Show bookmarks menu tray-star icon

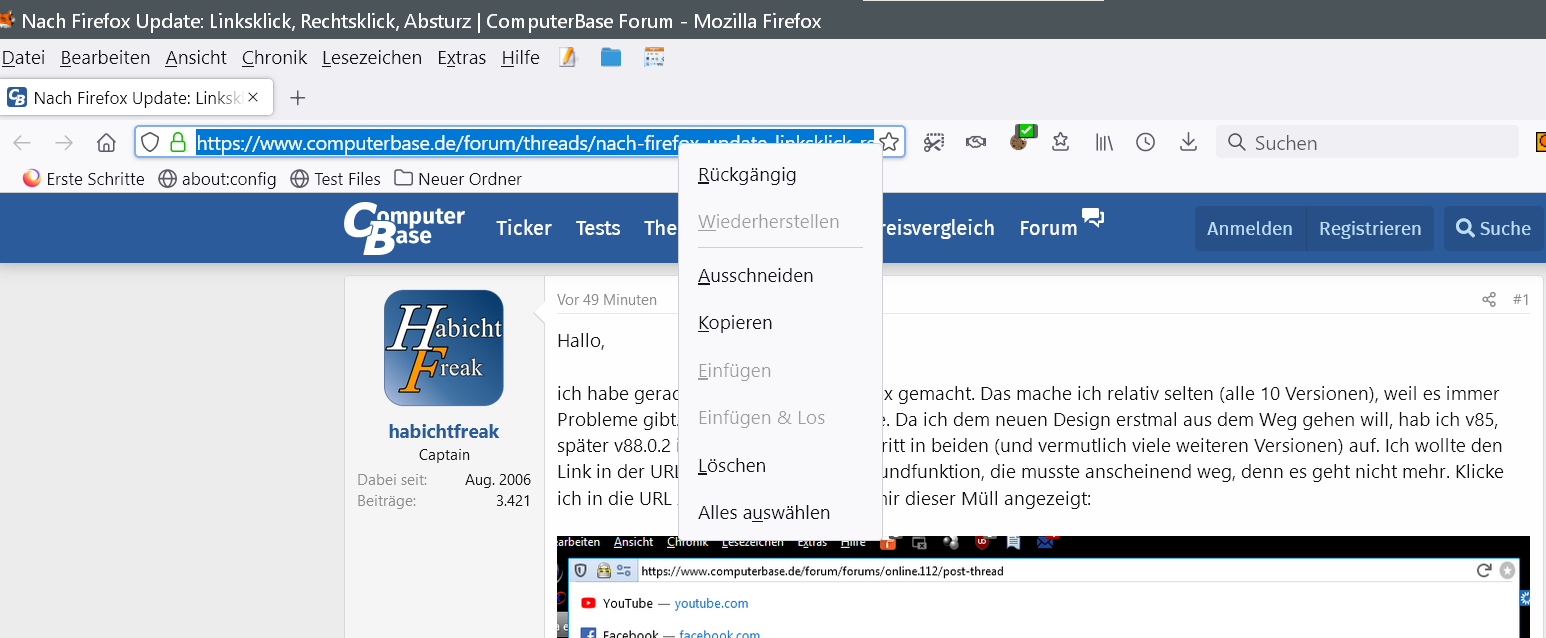[1061, 142]
